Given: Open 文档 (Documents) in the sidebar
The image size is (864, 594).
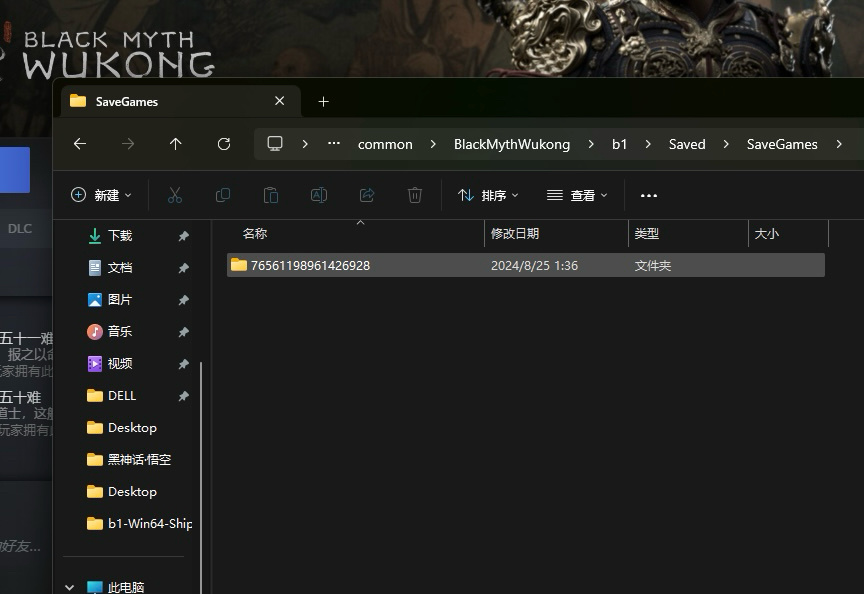Looking at the screenshot, I should (x=120, y=268).
